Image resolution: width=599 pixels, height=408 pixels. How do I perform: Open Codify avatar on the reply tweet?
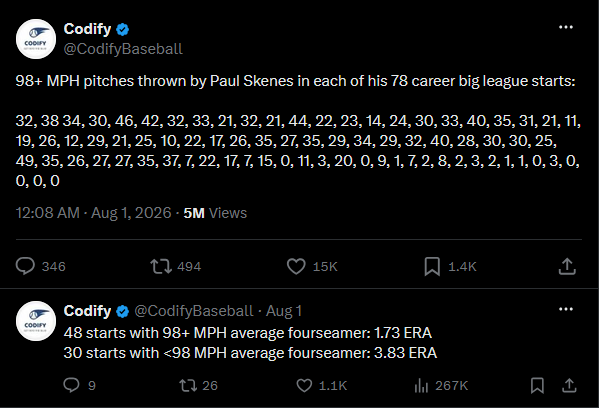click(x=36, y=321)
